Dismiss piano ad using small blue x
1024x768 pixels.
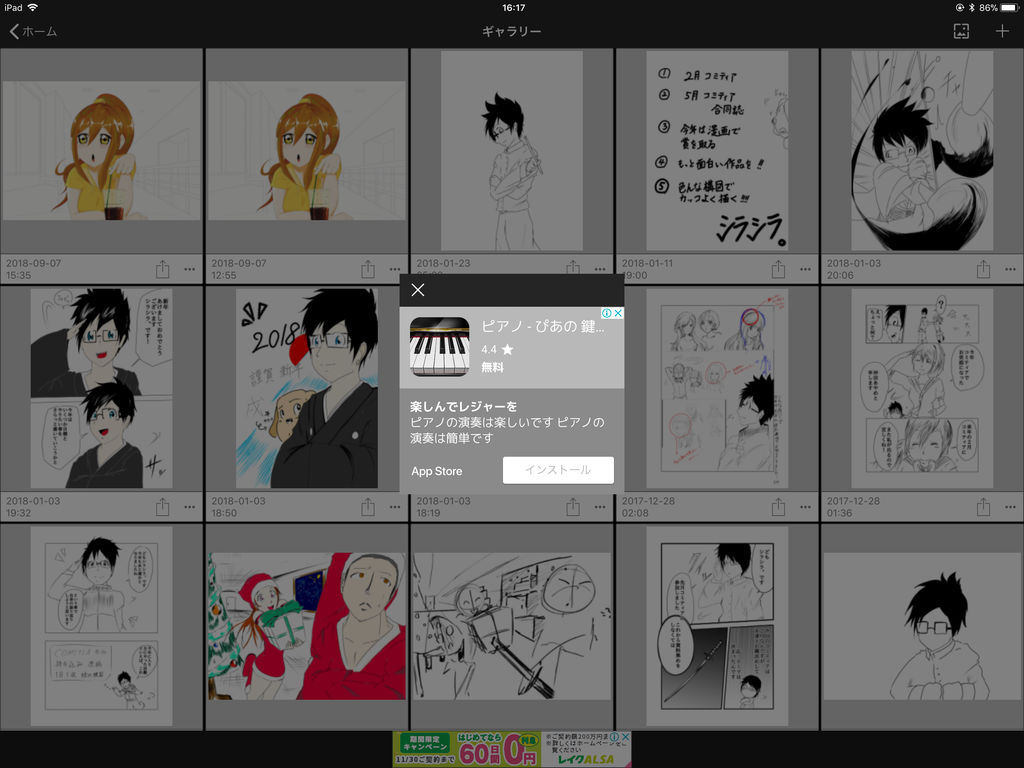click(x=618, y=313)
